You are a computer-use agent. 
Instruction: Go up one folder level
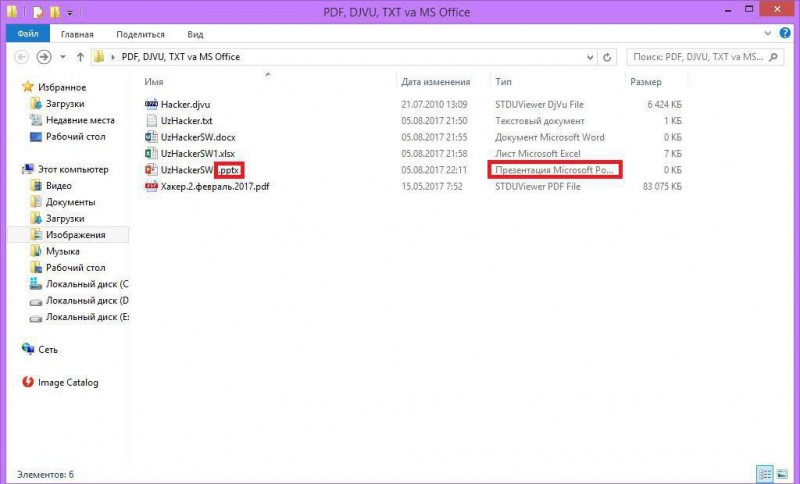point(80,57)
